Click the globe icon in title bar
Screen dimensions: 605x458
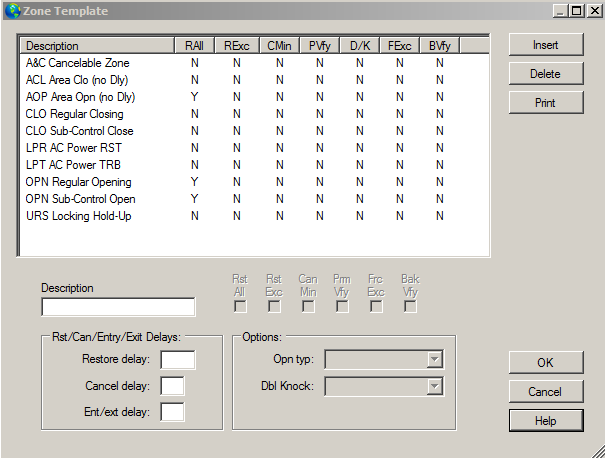coord(13,10)
